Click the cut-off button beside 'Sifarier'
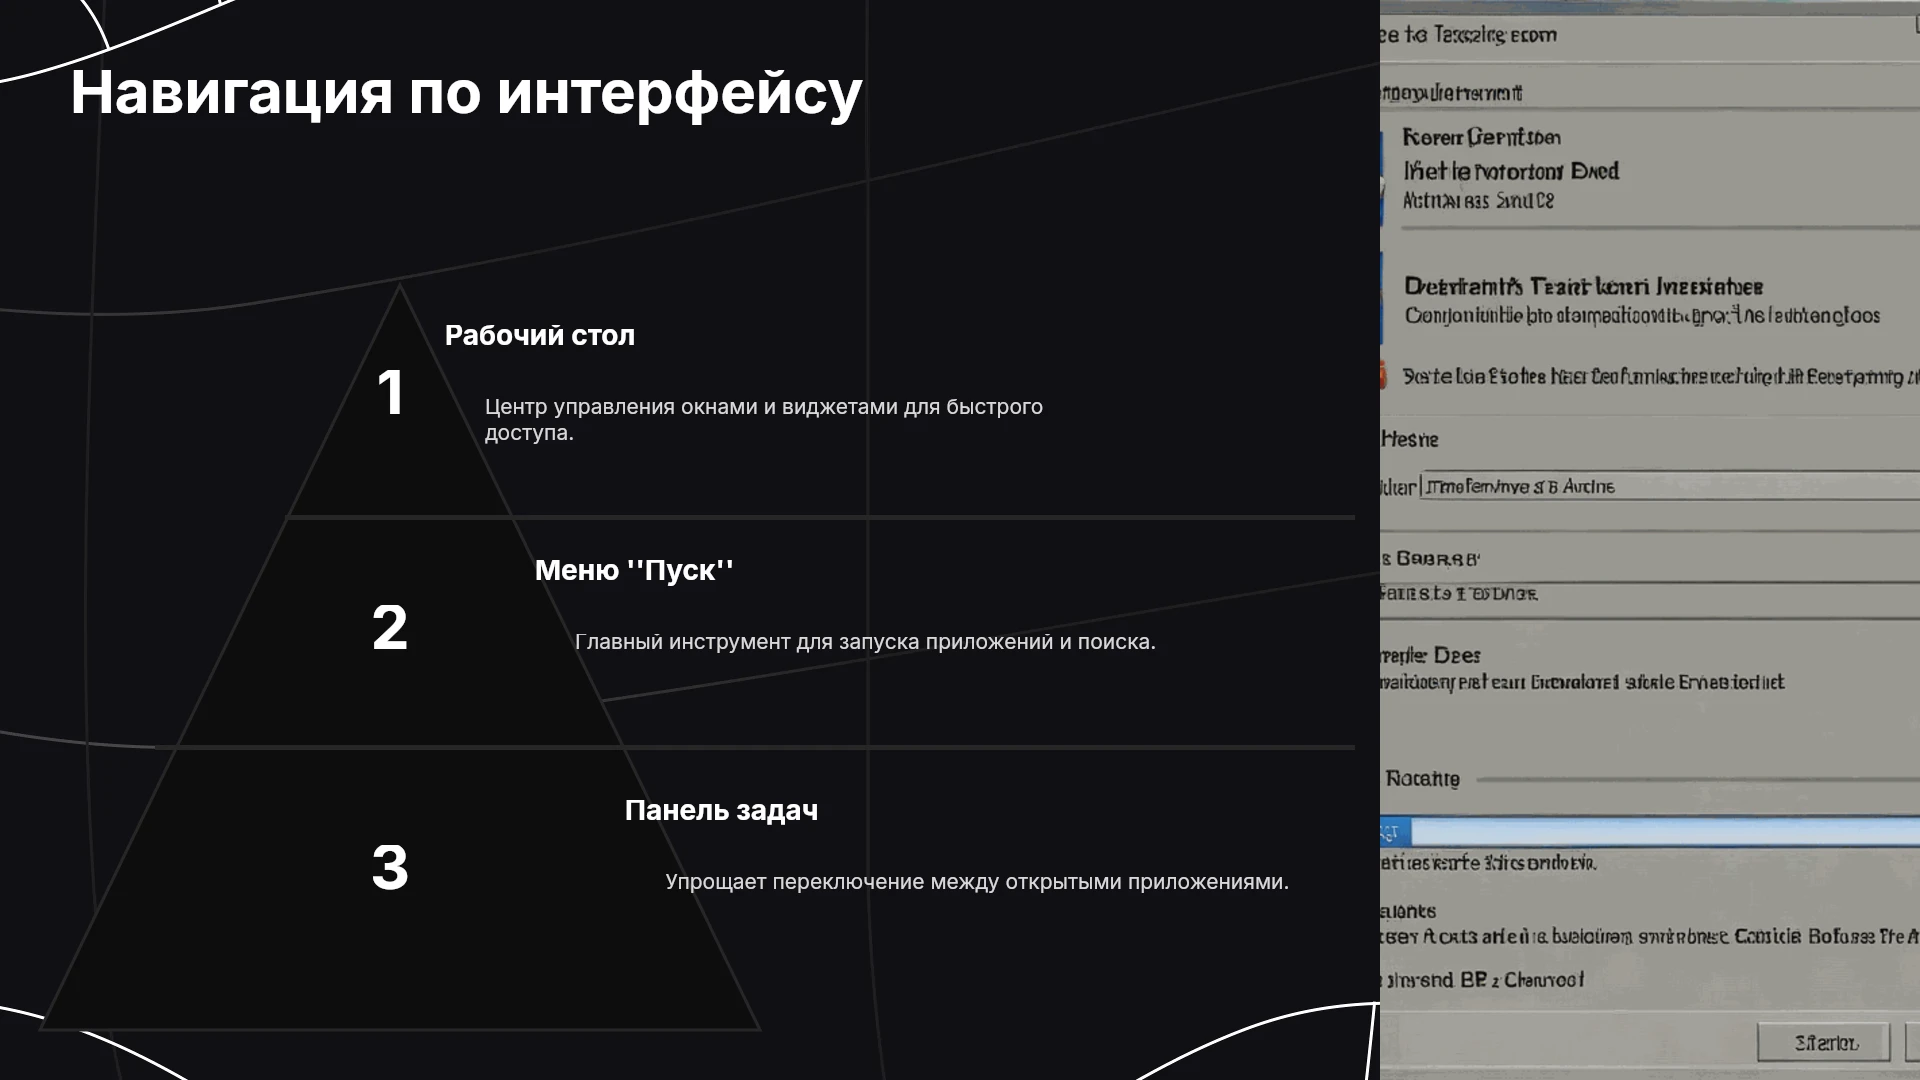The height and width of the screenshot is (1080, 1920). click(x=1913, y=1043)
